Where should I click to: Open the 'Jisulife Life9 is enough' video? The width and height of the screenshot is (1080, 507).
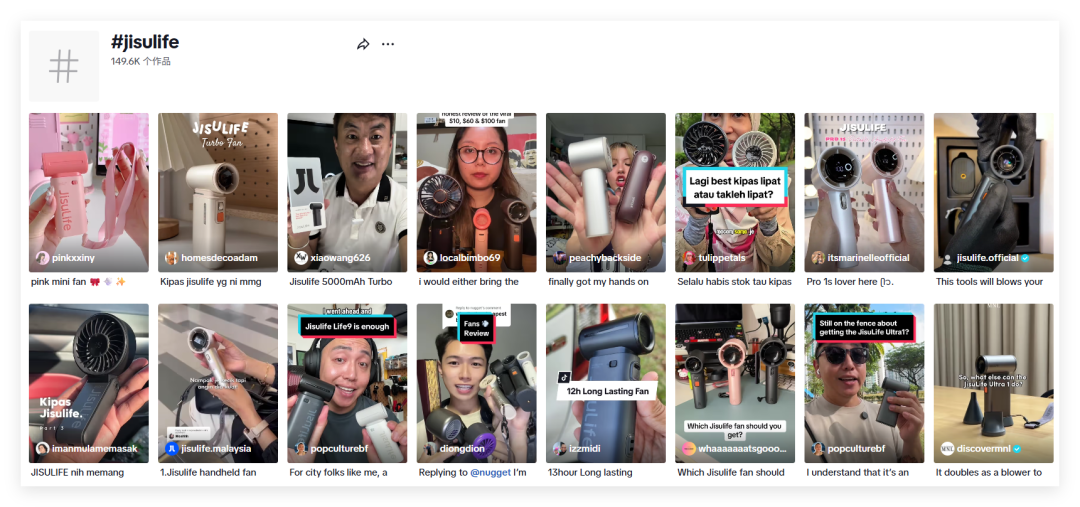pos(347,383)
